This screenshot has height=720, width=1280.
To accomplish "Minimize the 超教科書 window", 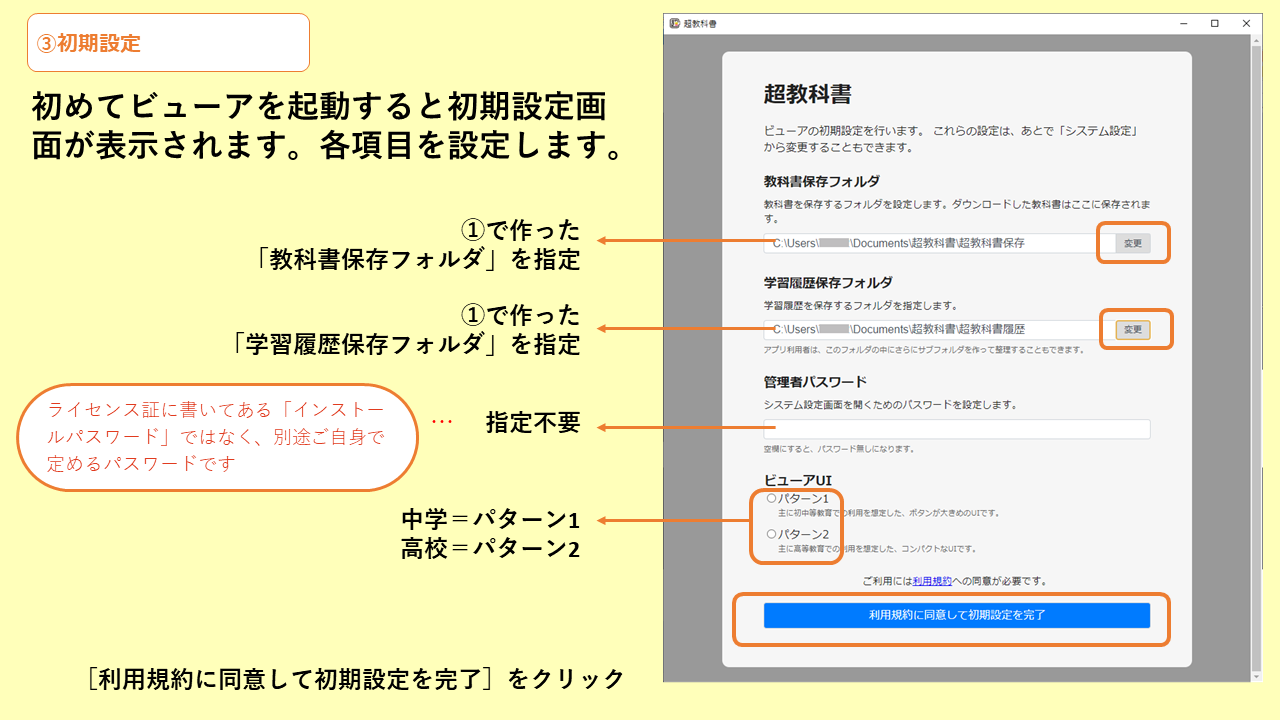I will (1185, 23).
